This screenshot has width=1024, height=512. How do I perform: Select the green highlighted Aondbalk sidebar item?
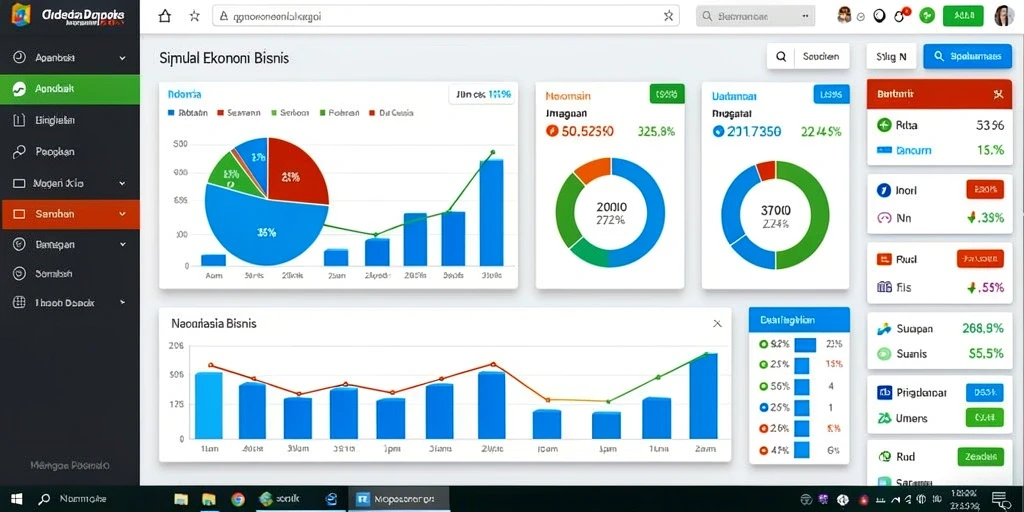(70, 89)
